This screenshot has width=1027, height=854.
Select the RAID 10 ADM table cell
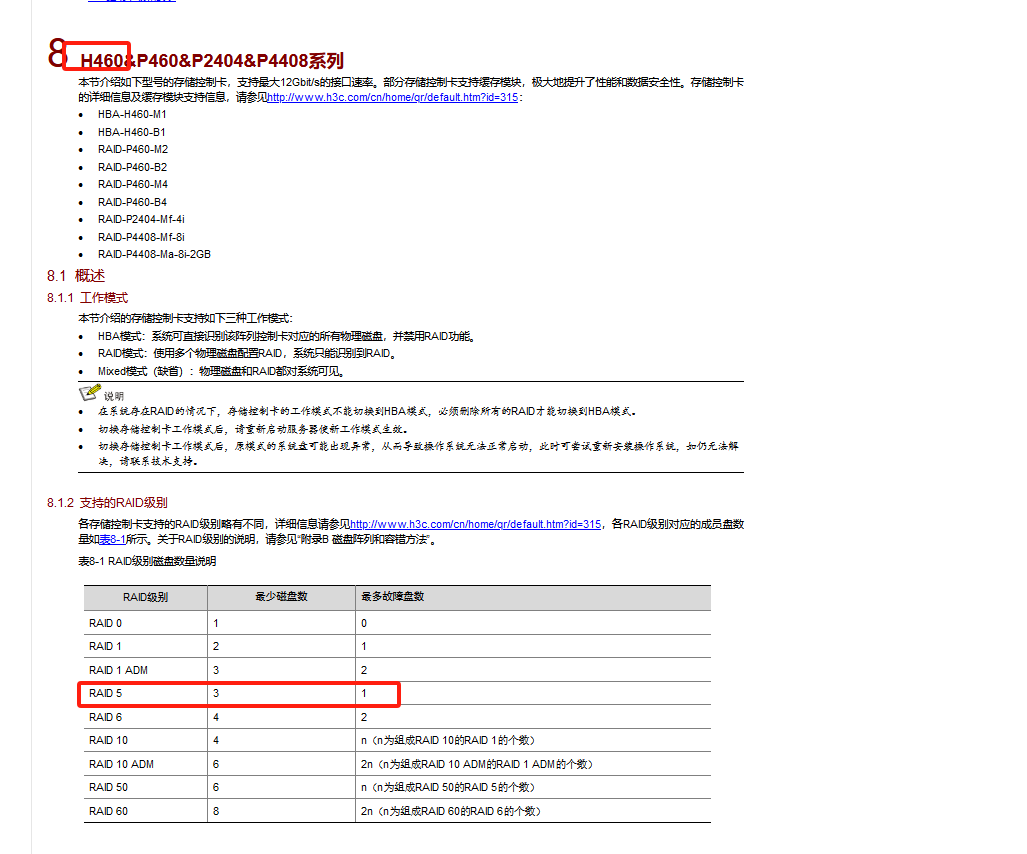(x=145, y=764)
